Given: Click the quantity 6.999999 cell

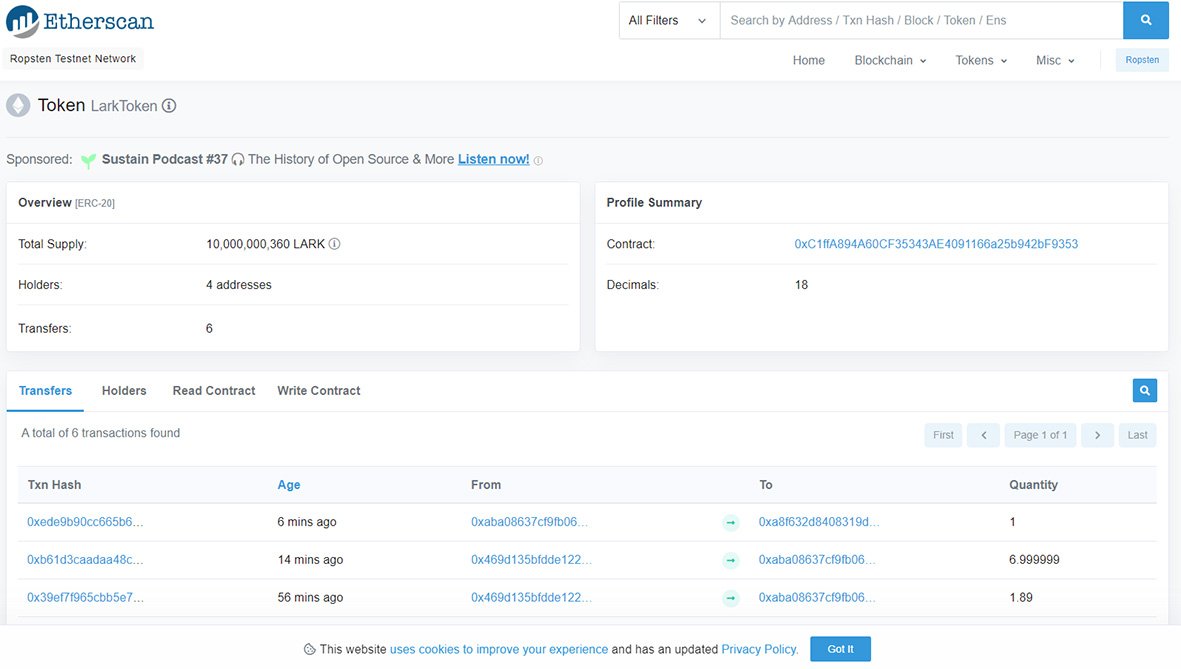Looking at the screenshot, I should click(x=1034, y=560).
